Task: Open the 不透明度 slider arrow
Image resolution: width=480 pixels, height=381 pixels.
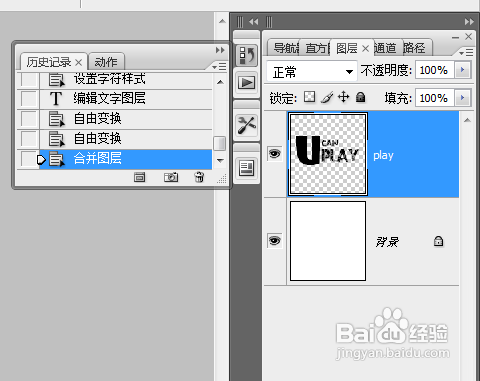Action: pos(463,70)
